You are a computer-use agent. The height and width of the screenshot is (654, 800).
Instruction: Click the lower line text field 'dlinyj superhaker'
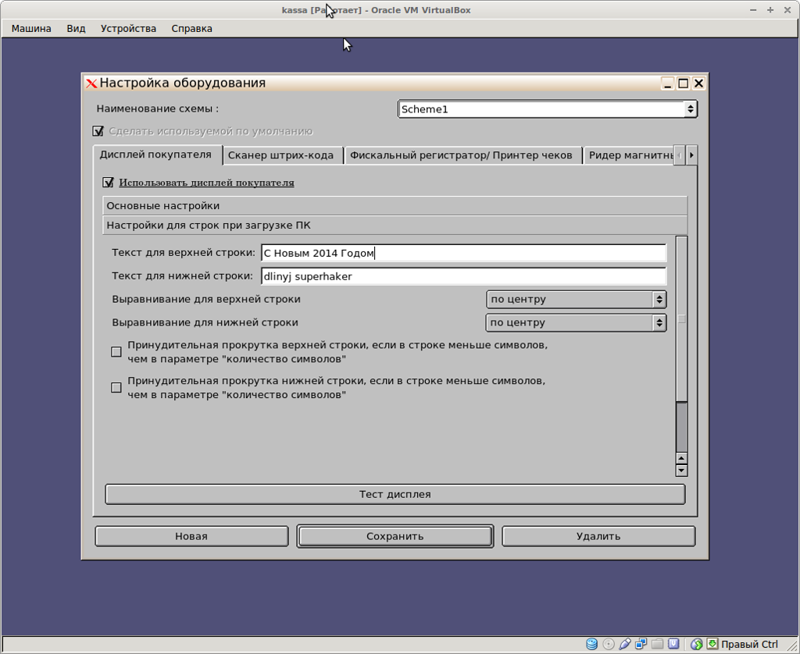tap(463, 276)
